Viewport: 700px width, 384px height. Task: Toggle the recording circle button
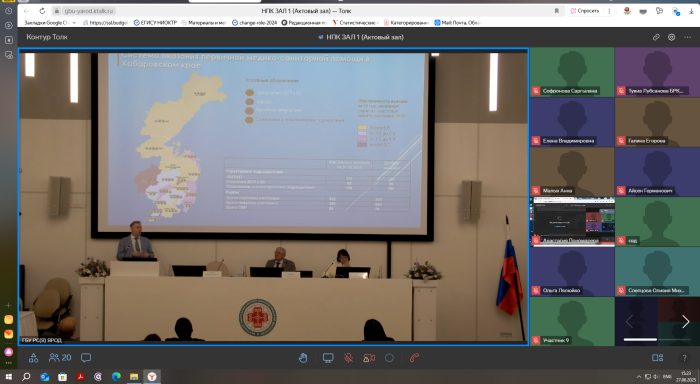click(x=389, y=358)
